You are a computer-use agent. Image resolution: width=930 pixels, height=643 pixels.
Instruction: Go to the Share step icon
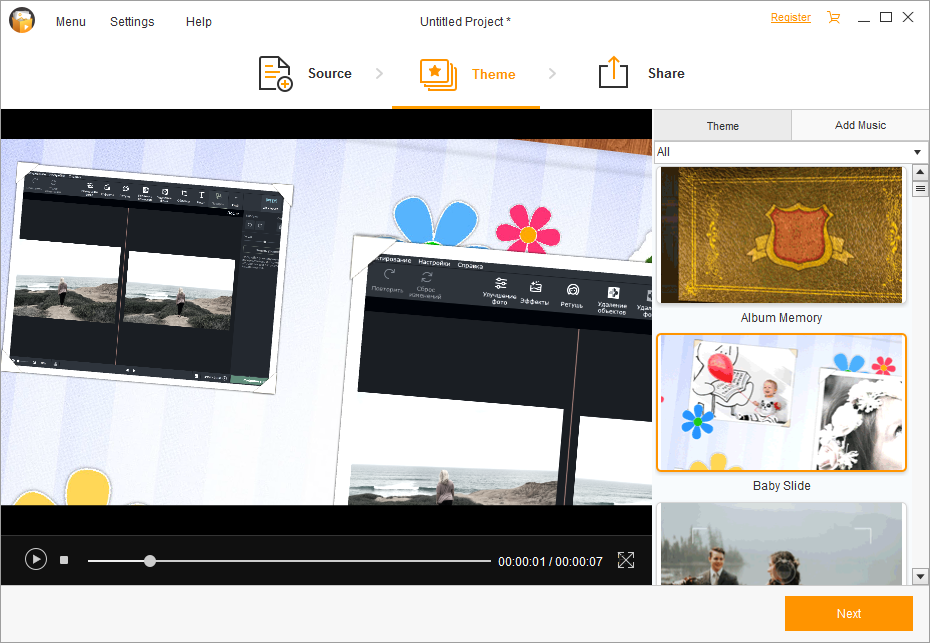coord(613,72)
